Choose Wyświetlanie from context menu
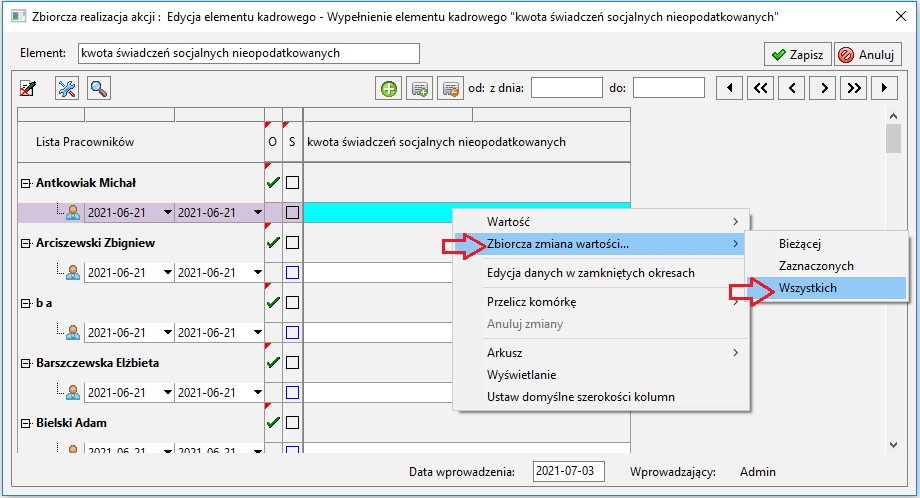 [x=601, y=375]
